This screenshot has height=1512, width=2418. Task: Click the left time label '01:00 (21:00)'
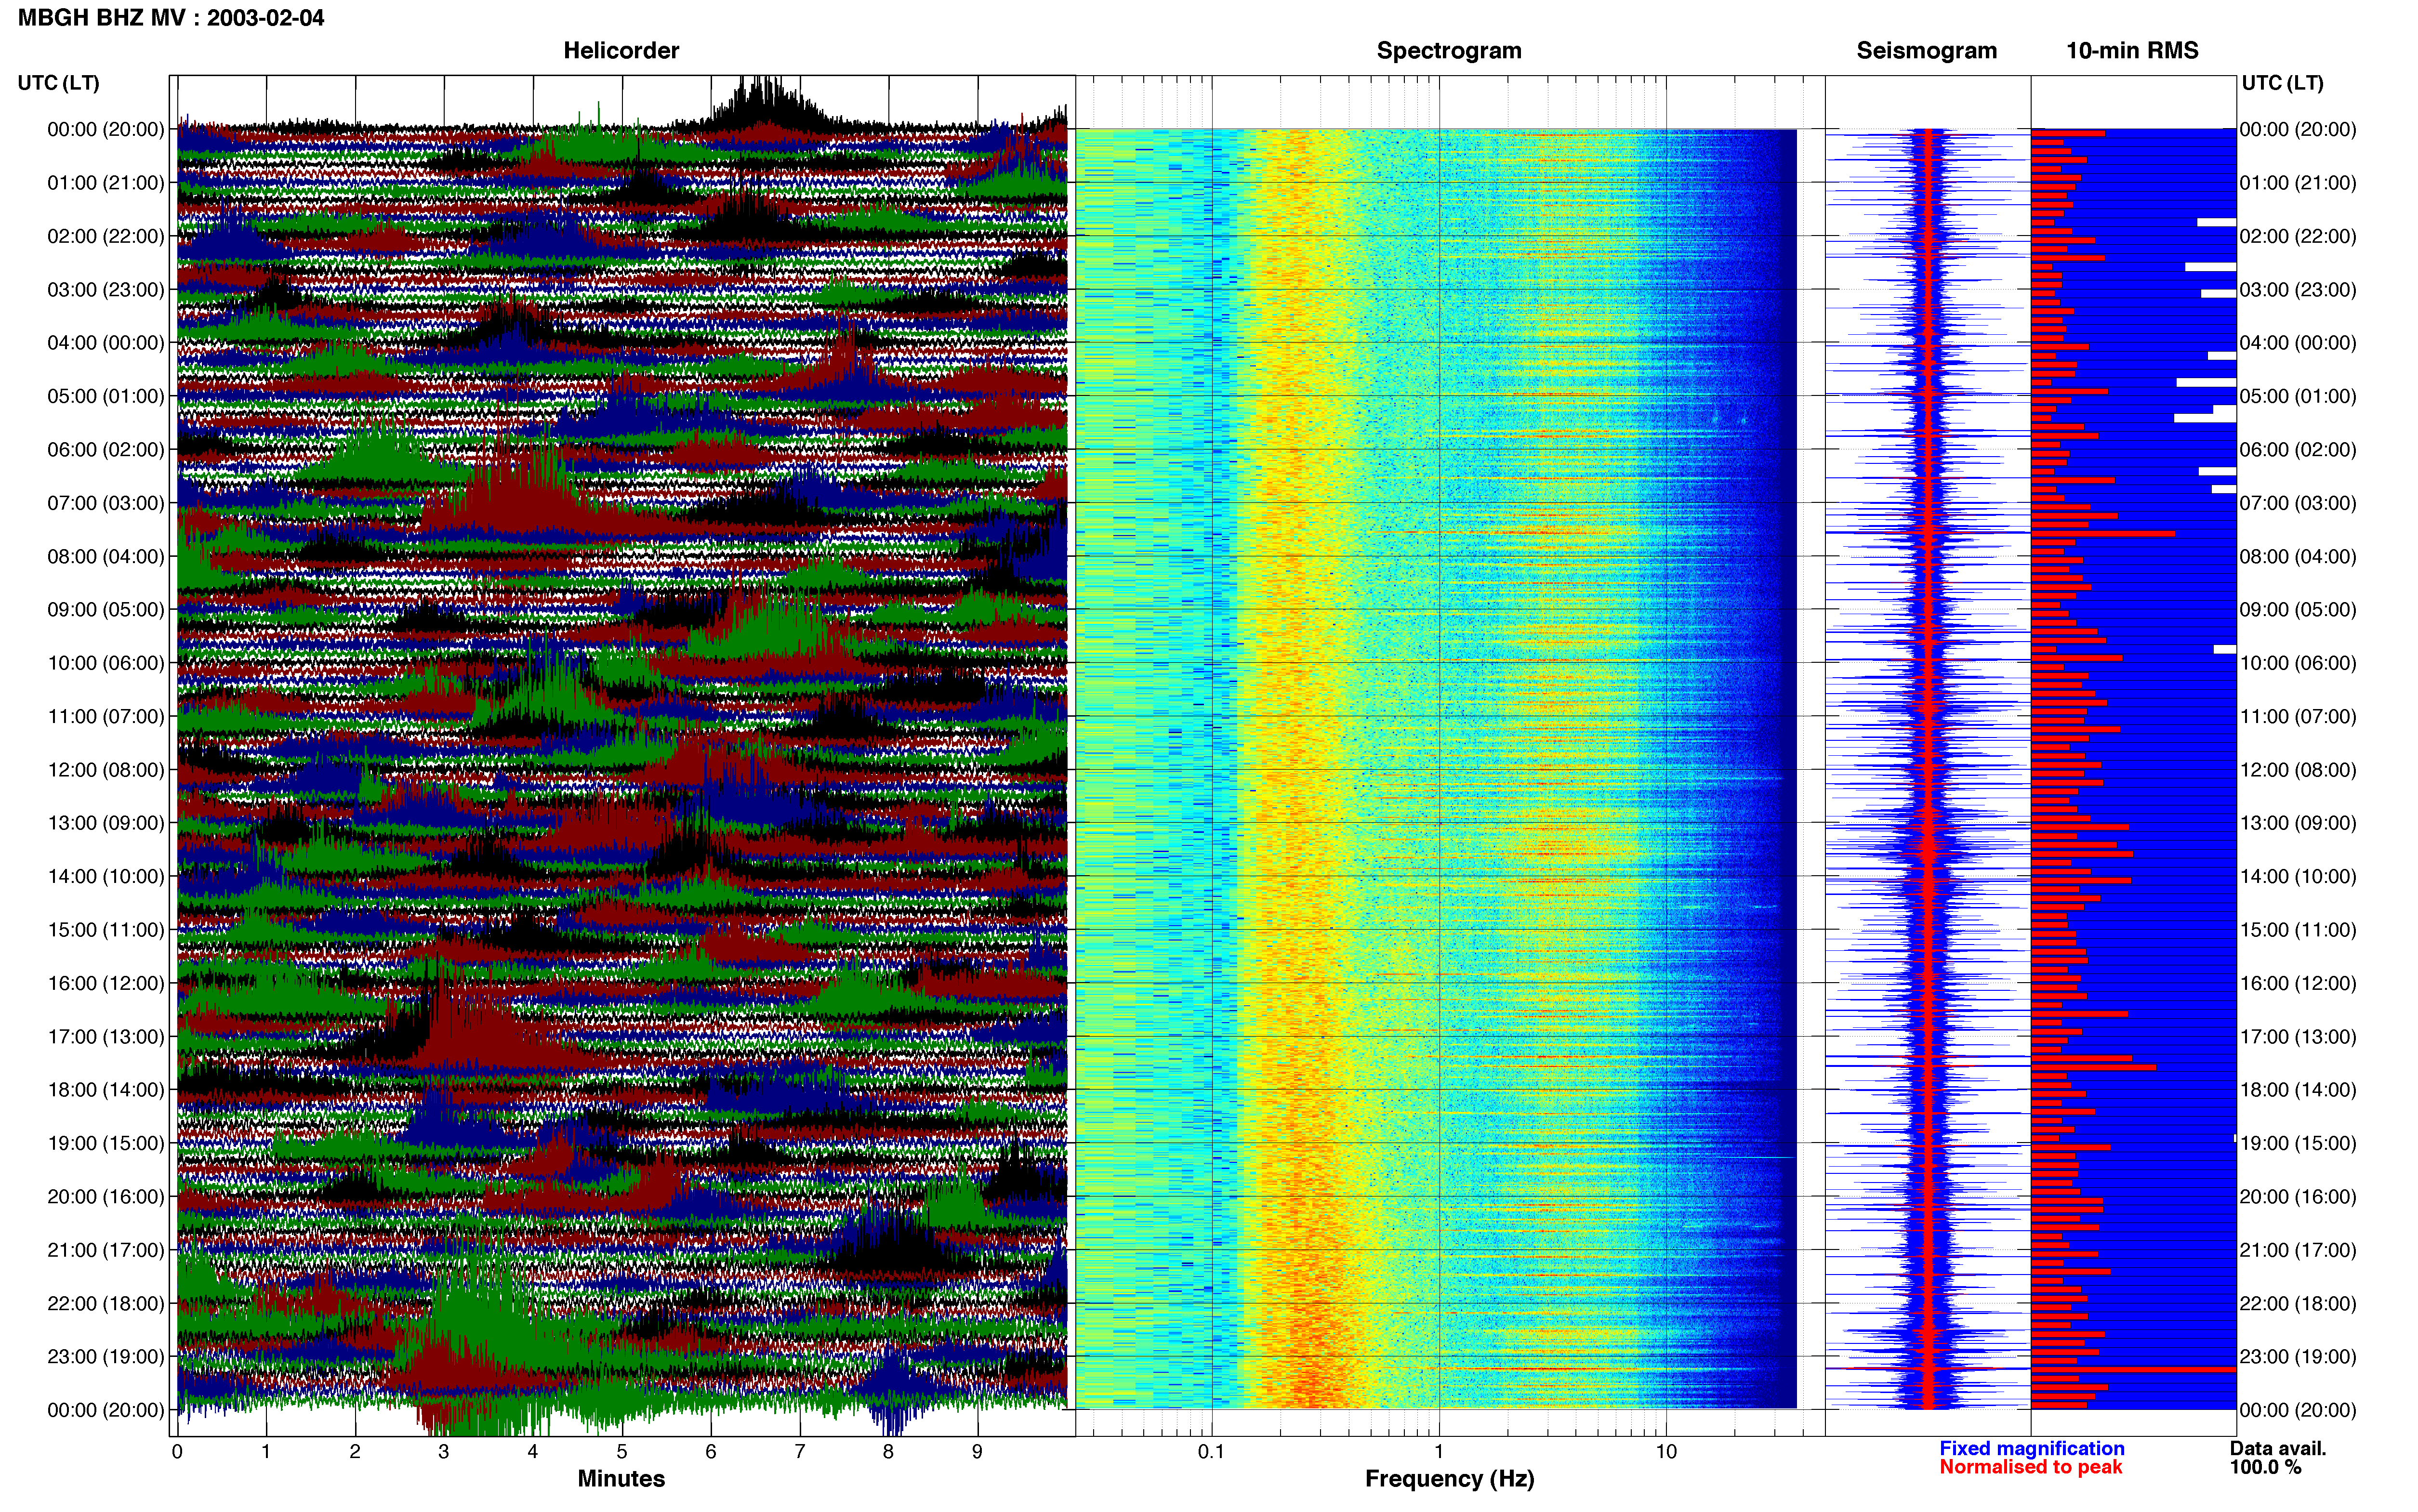point(106,183)
